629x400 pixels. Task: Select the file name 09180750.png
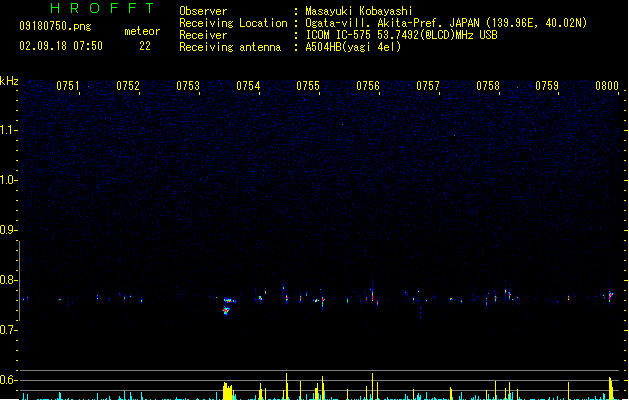(55, 26)
